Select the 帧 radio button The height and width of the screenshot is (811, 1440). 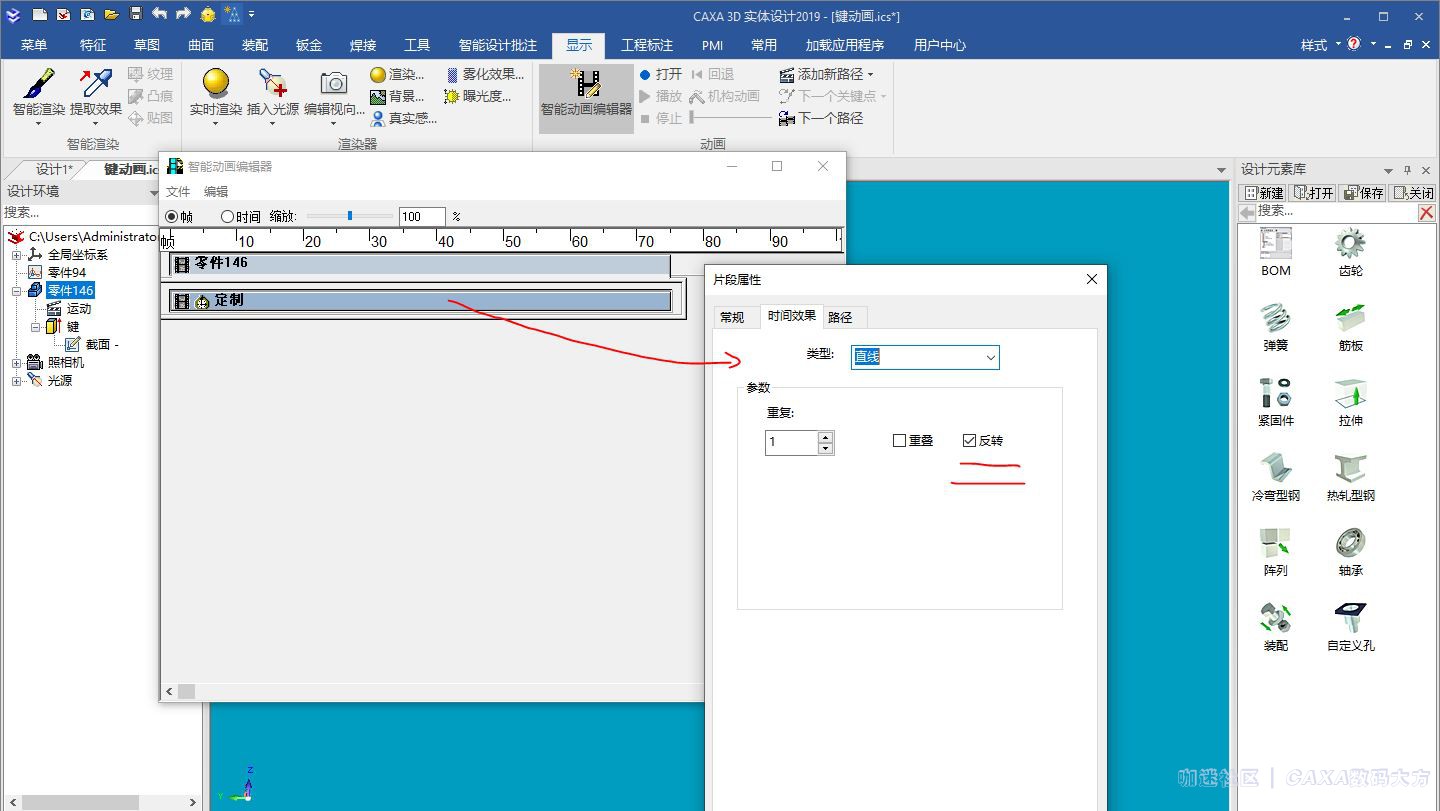[x=171, y=216]
